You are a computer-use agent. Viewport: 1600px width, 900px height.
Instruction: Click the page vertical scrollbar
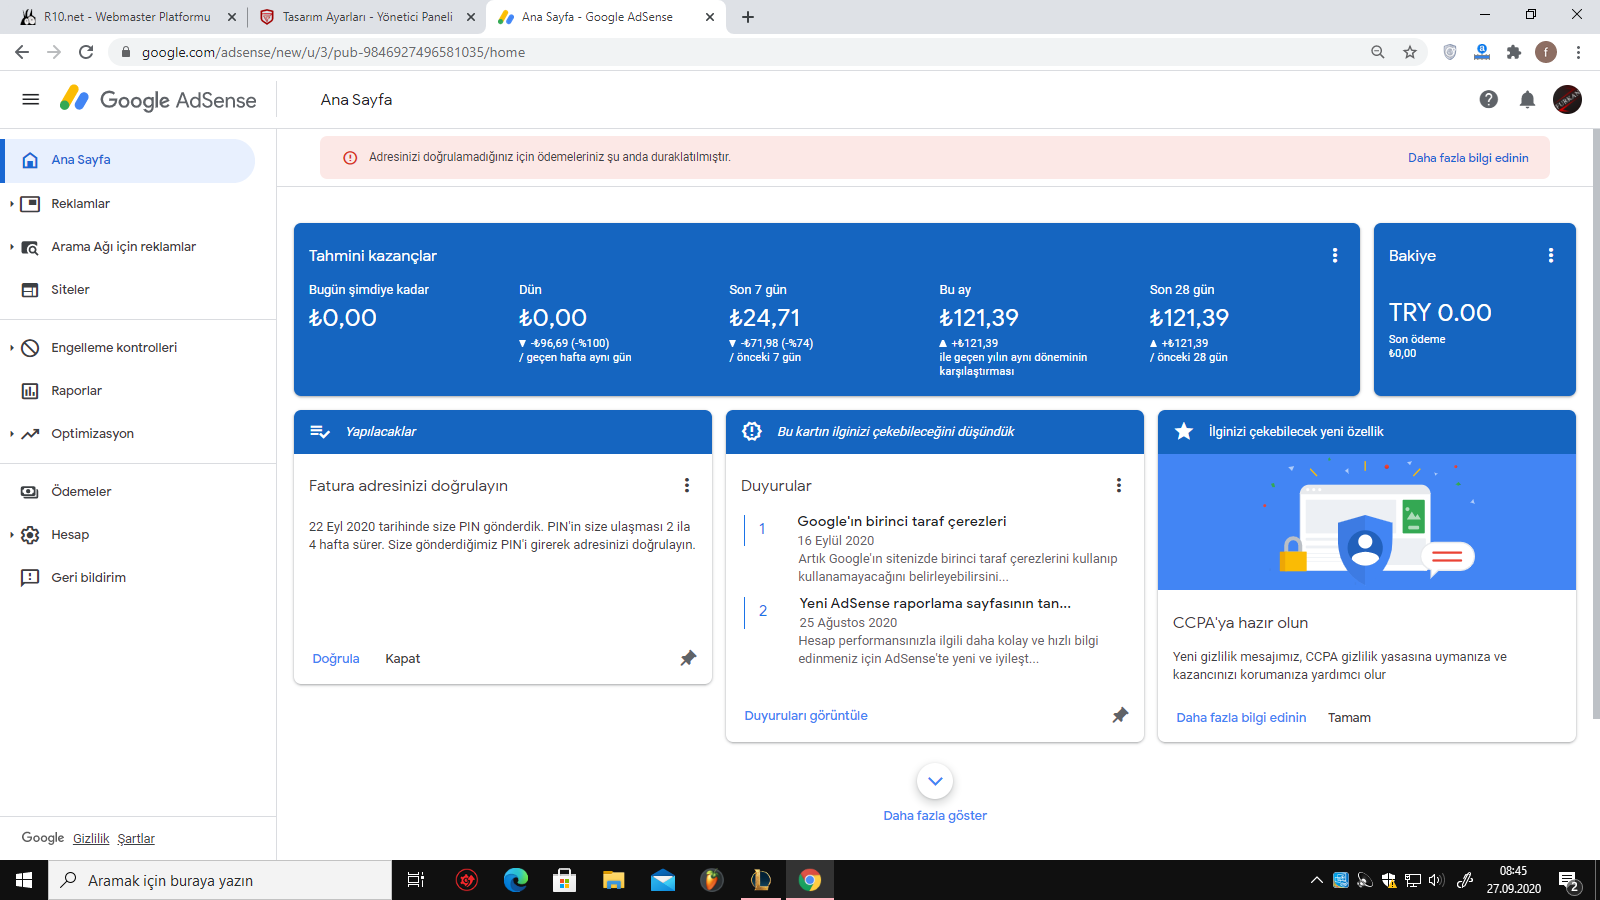click(1596, 423)
